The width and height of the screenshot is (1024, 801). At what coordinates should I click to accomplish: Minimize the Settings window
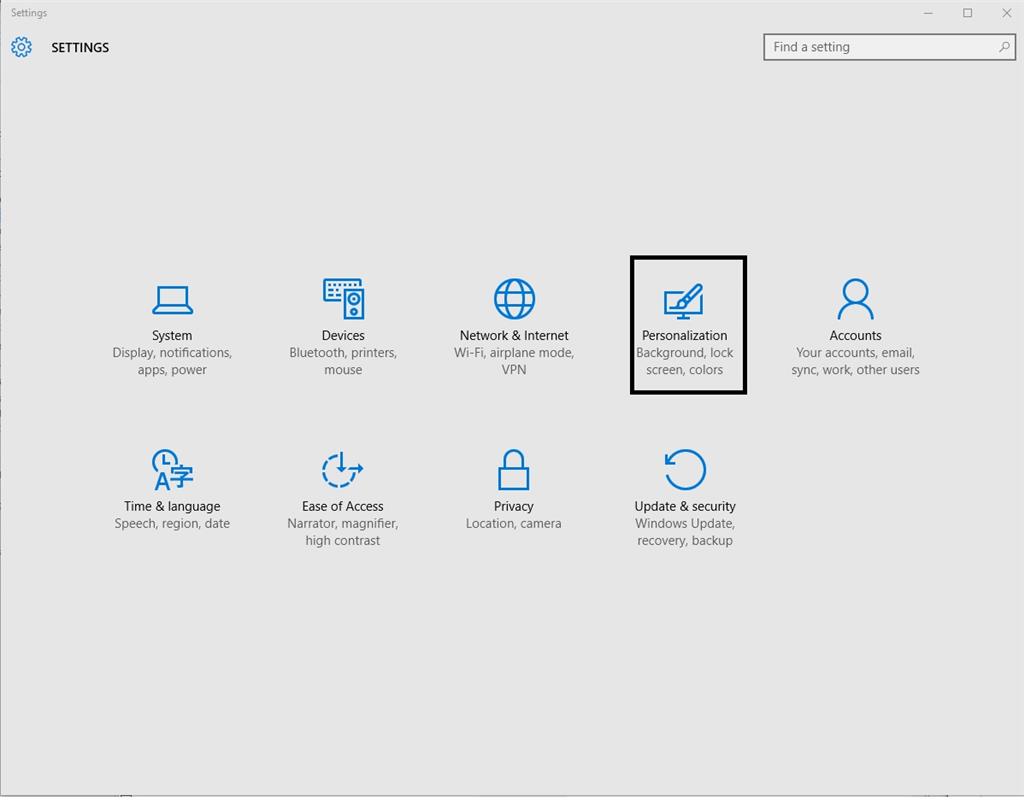point(928,13)
